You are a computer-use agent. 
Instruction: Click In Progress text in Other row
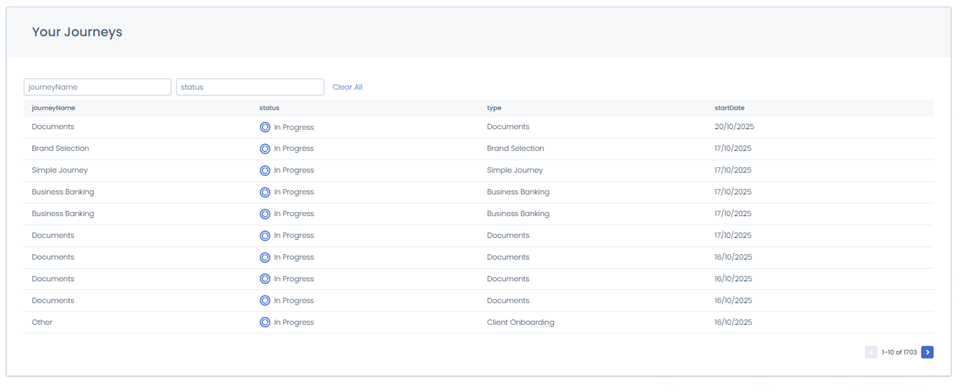[x=294, y=322]
